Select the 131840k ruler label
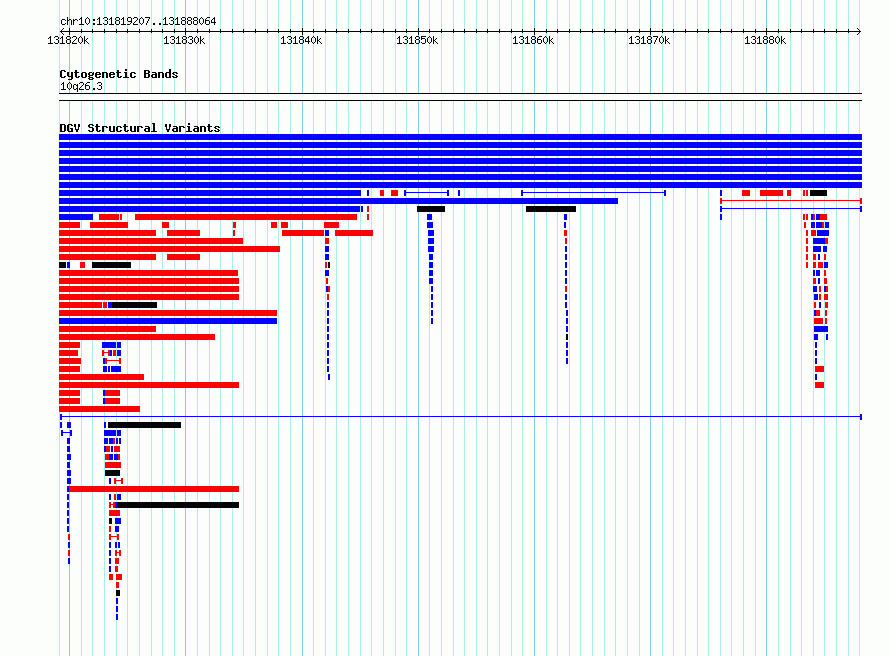Image resolution: width=890 pixels, height=656 pixels. coord(301,40)
